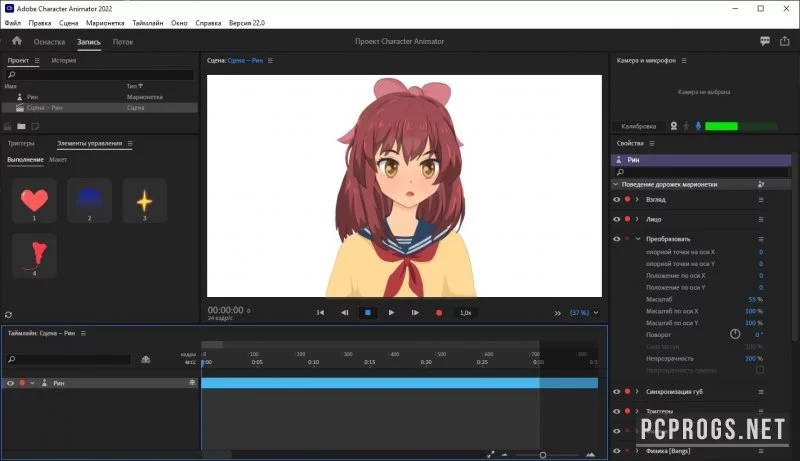
Task: Open Timeline panel menu icon
Action: point(83,333)
